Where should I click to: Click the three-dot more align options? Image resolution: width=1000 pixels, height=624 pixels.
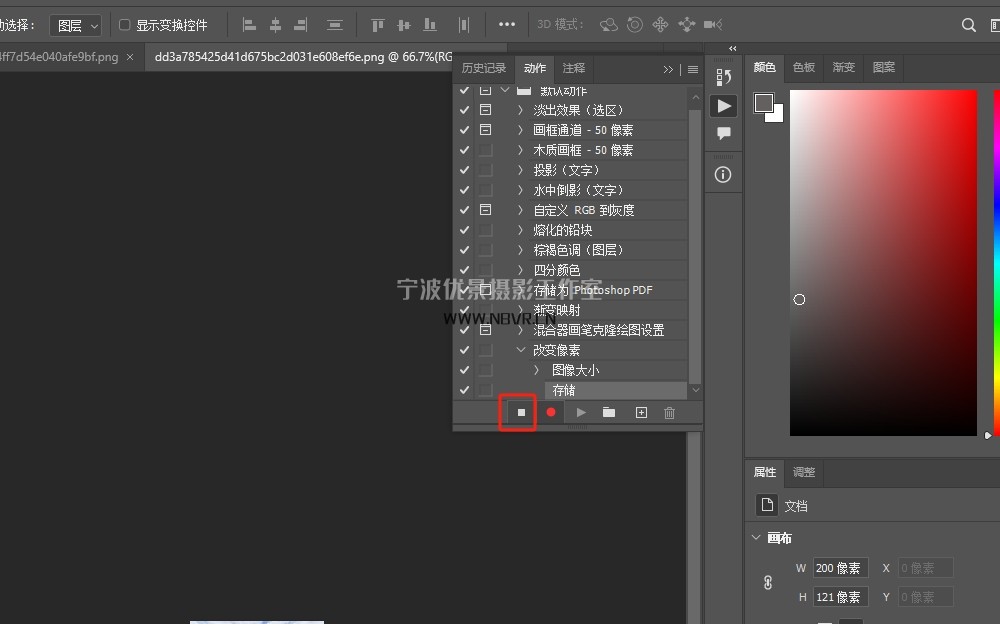(x=507, y=25)
